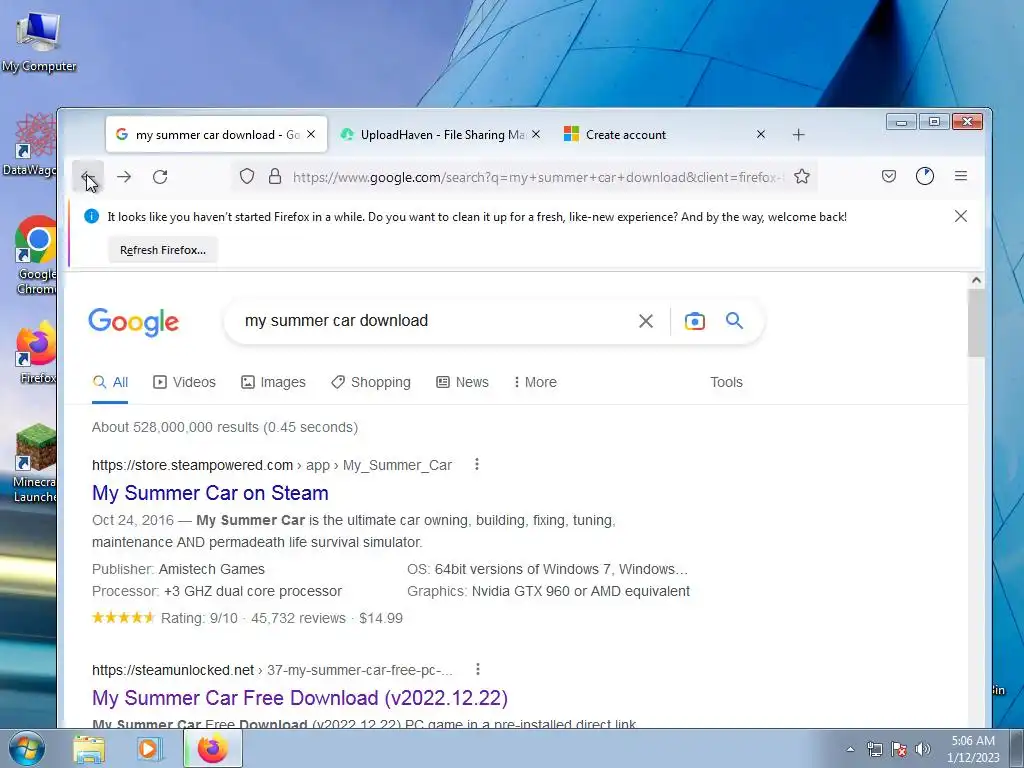This screenshot has width=1024, height=768.
Task: Open the Firefox hamburger application menu
Action: tap(961, 176)
